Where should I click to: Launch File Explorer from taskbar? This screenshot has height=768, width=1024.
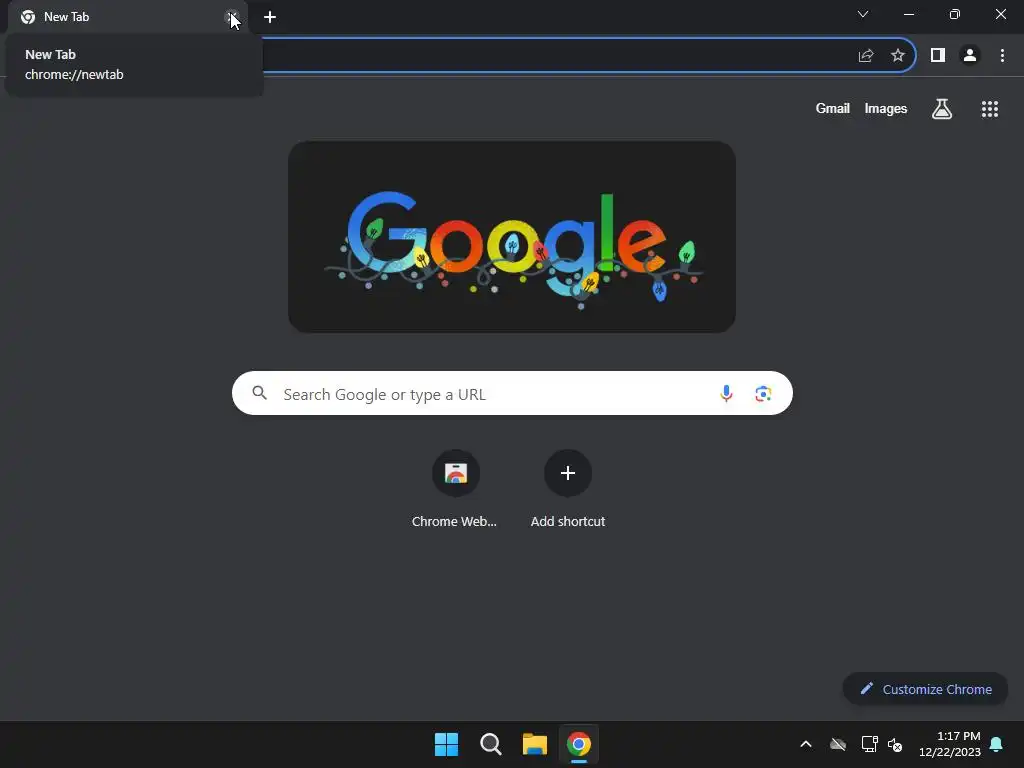(x=535, y=744)
